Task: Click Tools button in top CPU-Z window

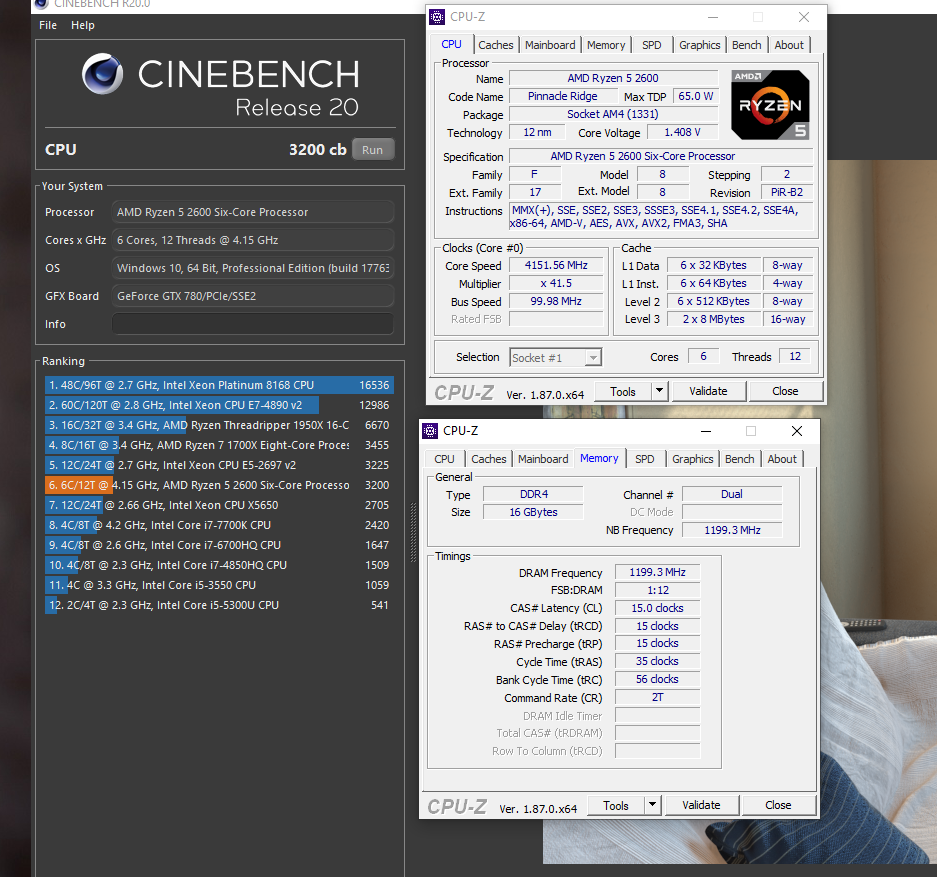Action: [x=623, y=391]
